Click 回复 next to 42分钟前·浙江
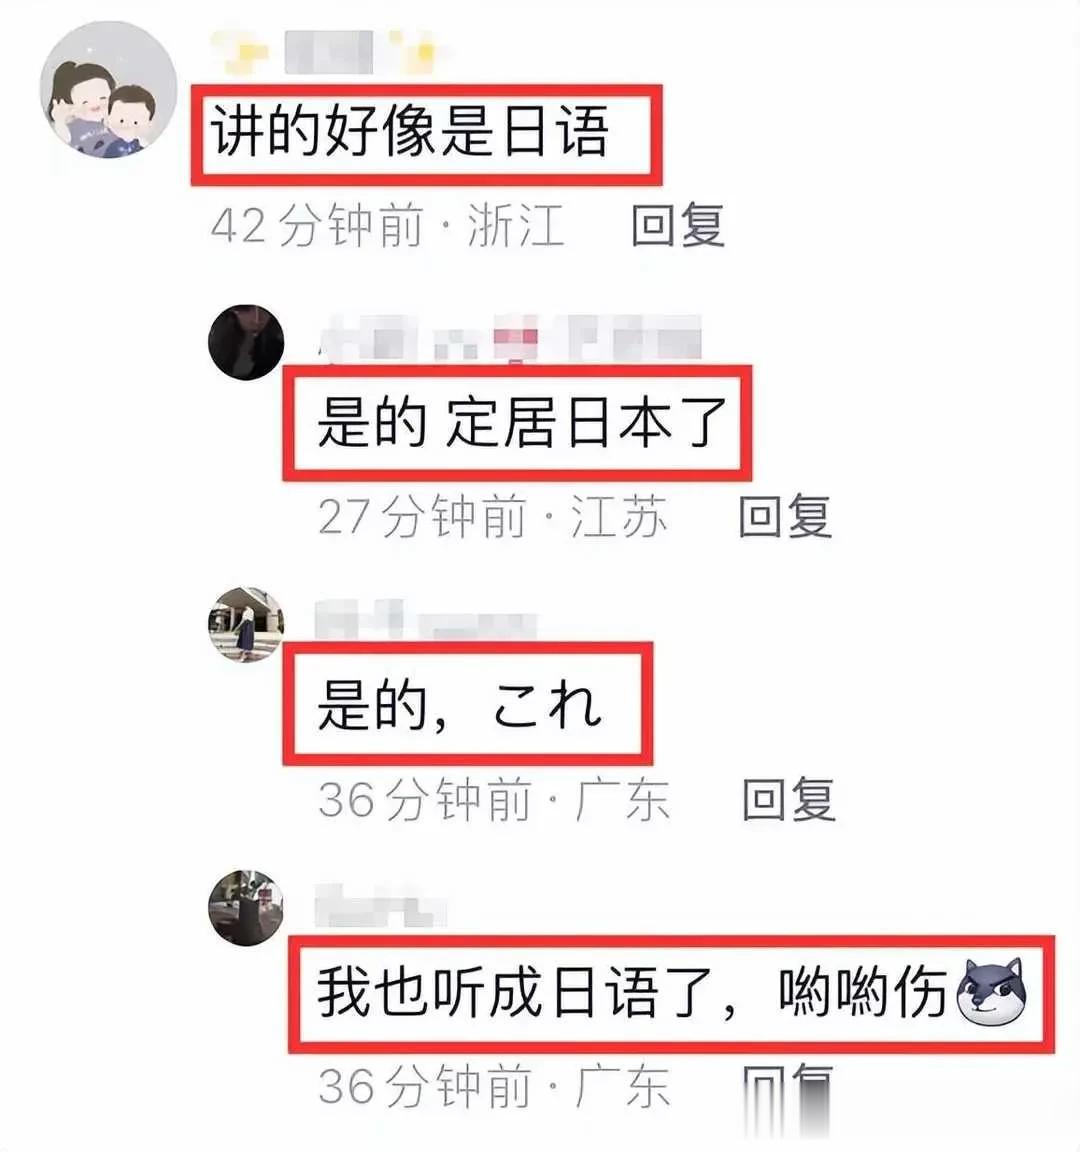This screenshot has height=1152, width=1080. [677, 225]
